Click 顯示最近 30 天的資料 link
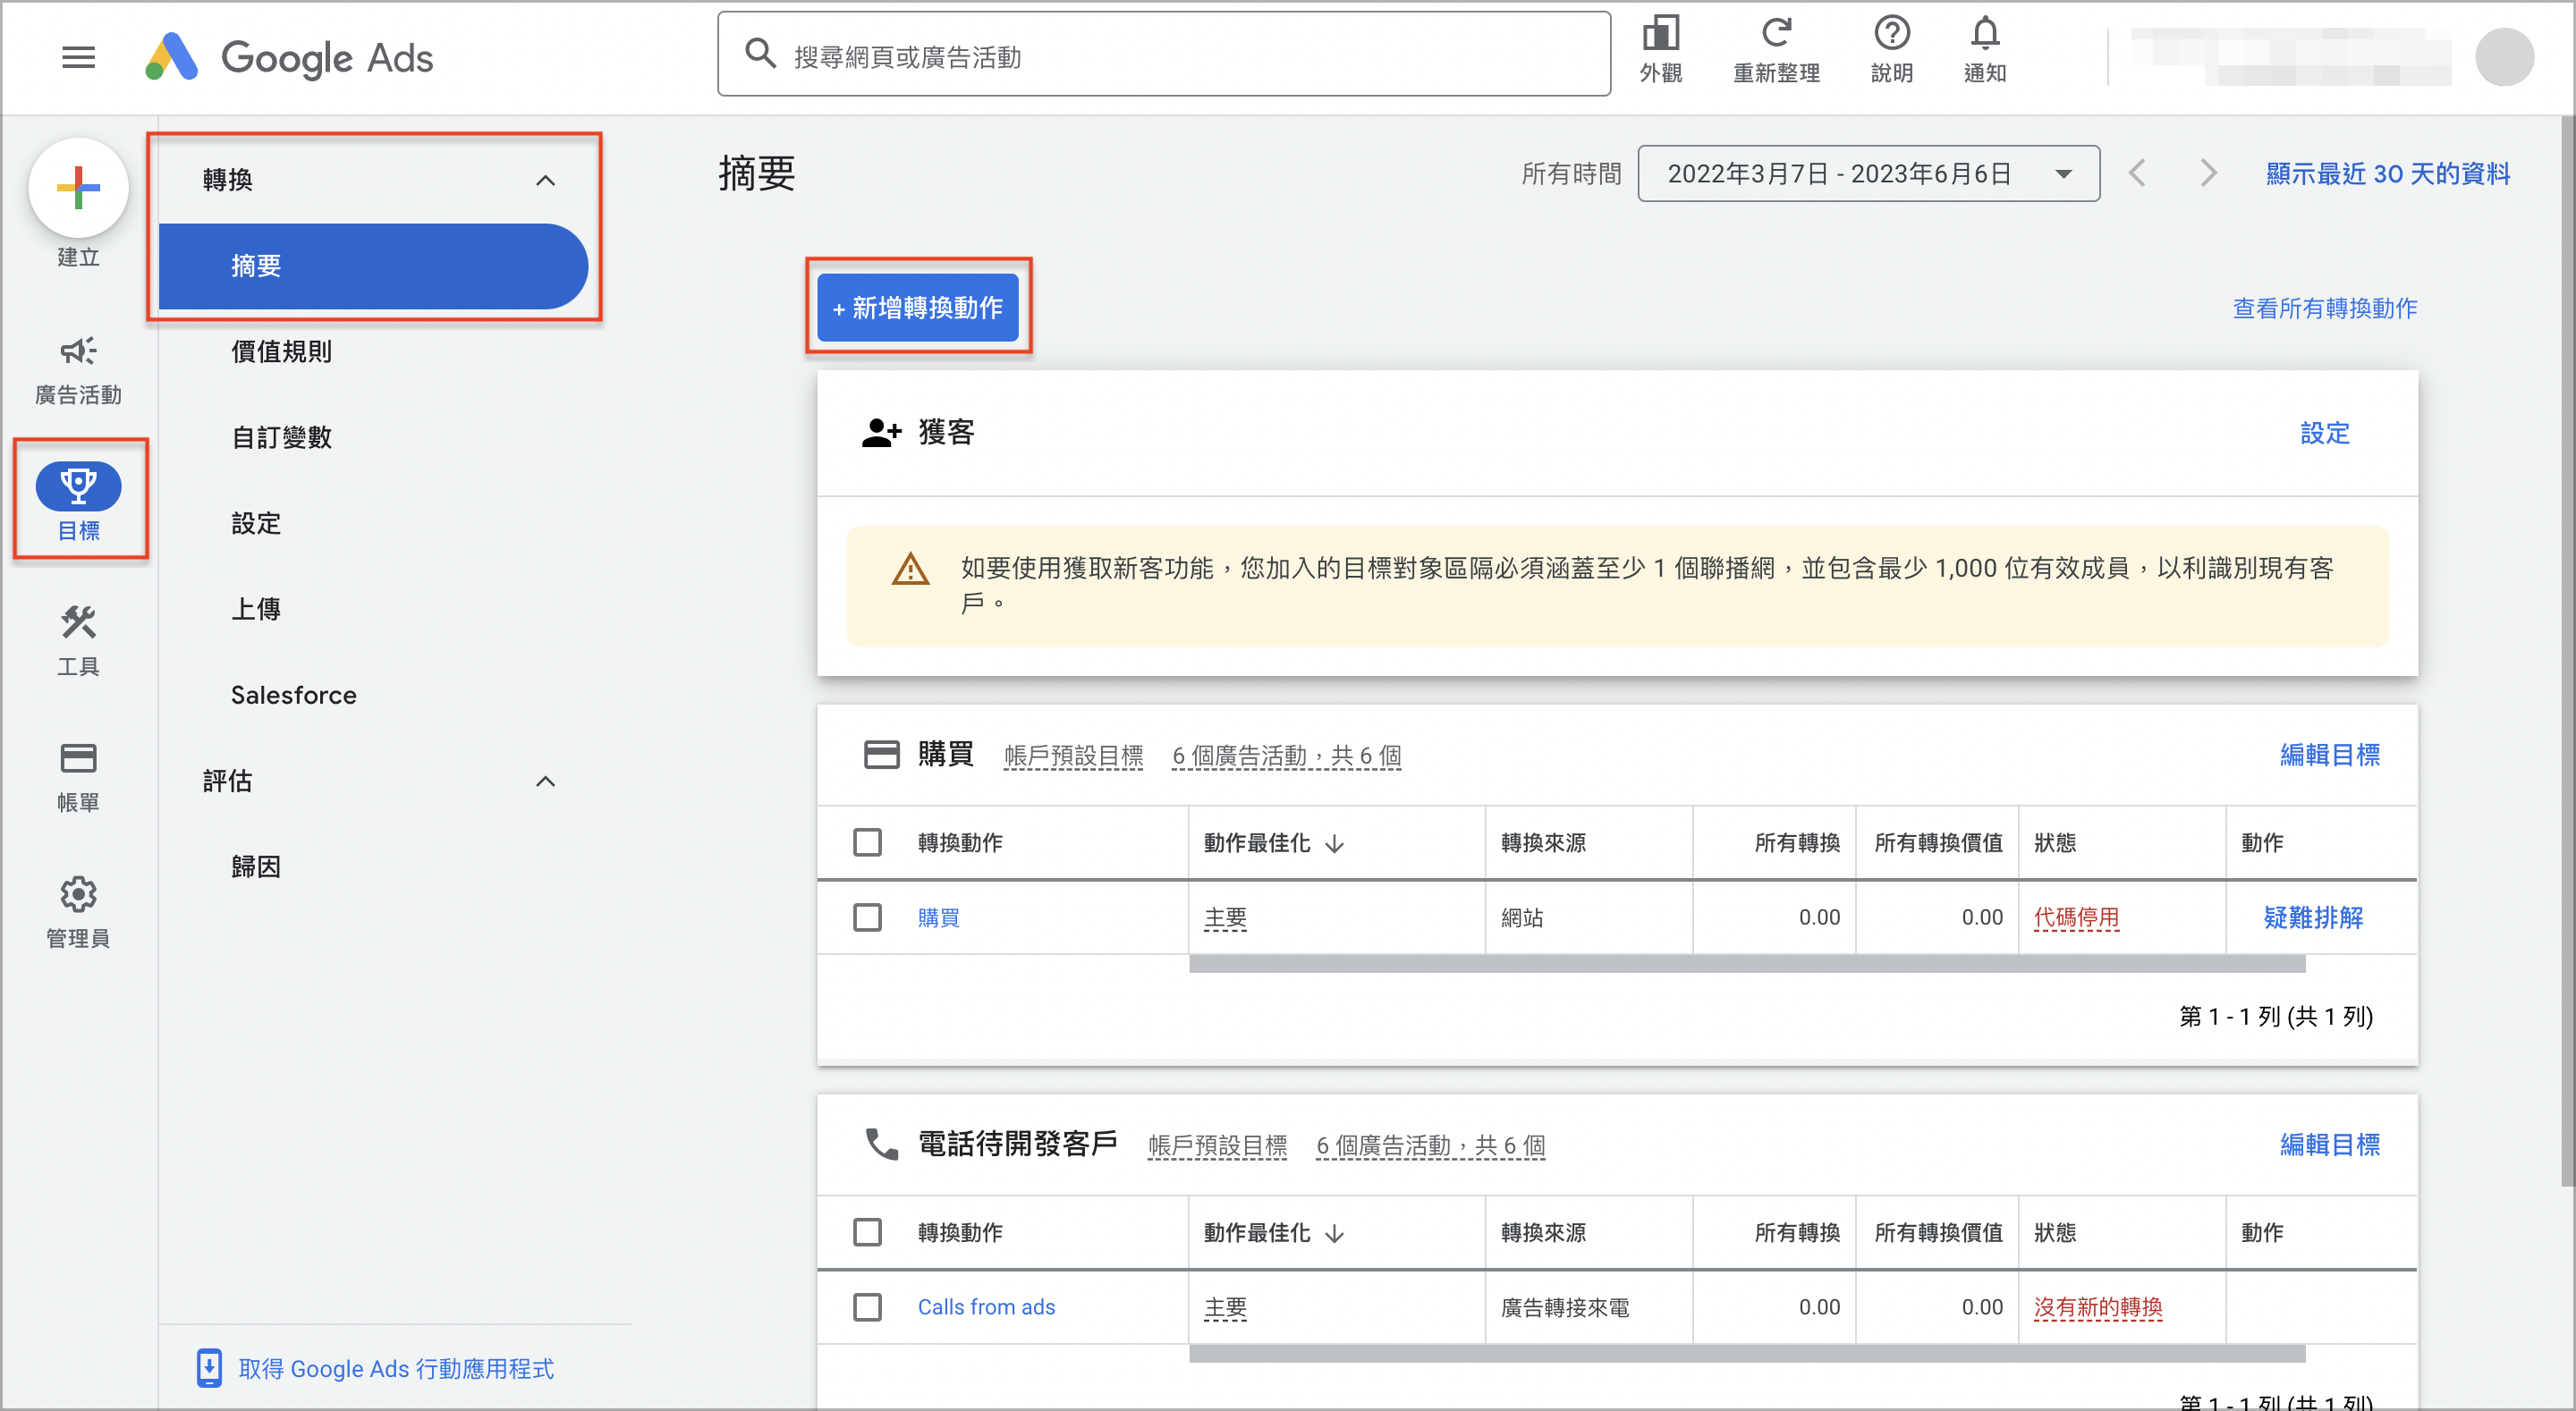 2388,173
